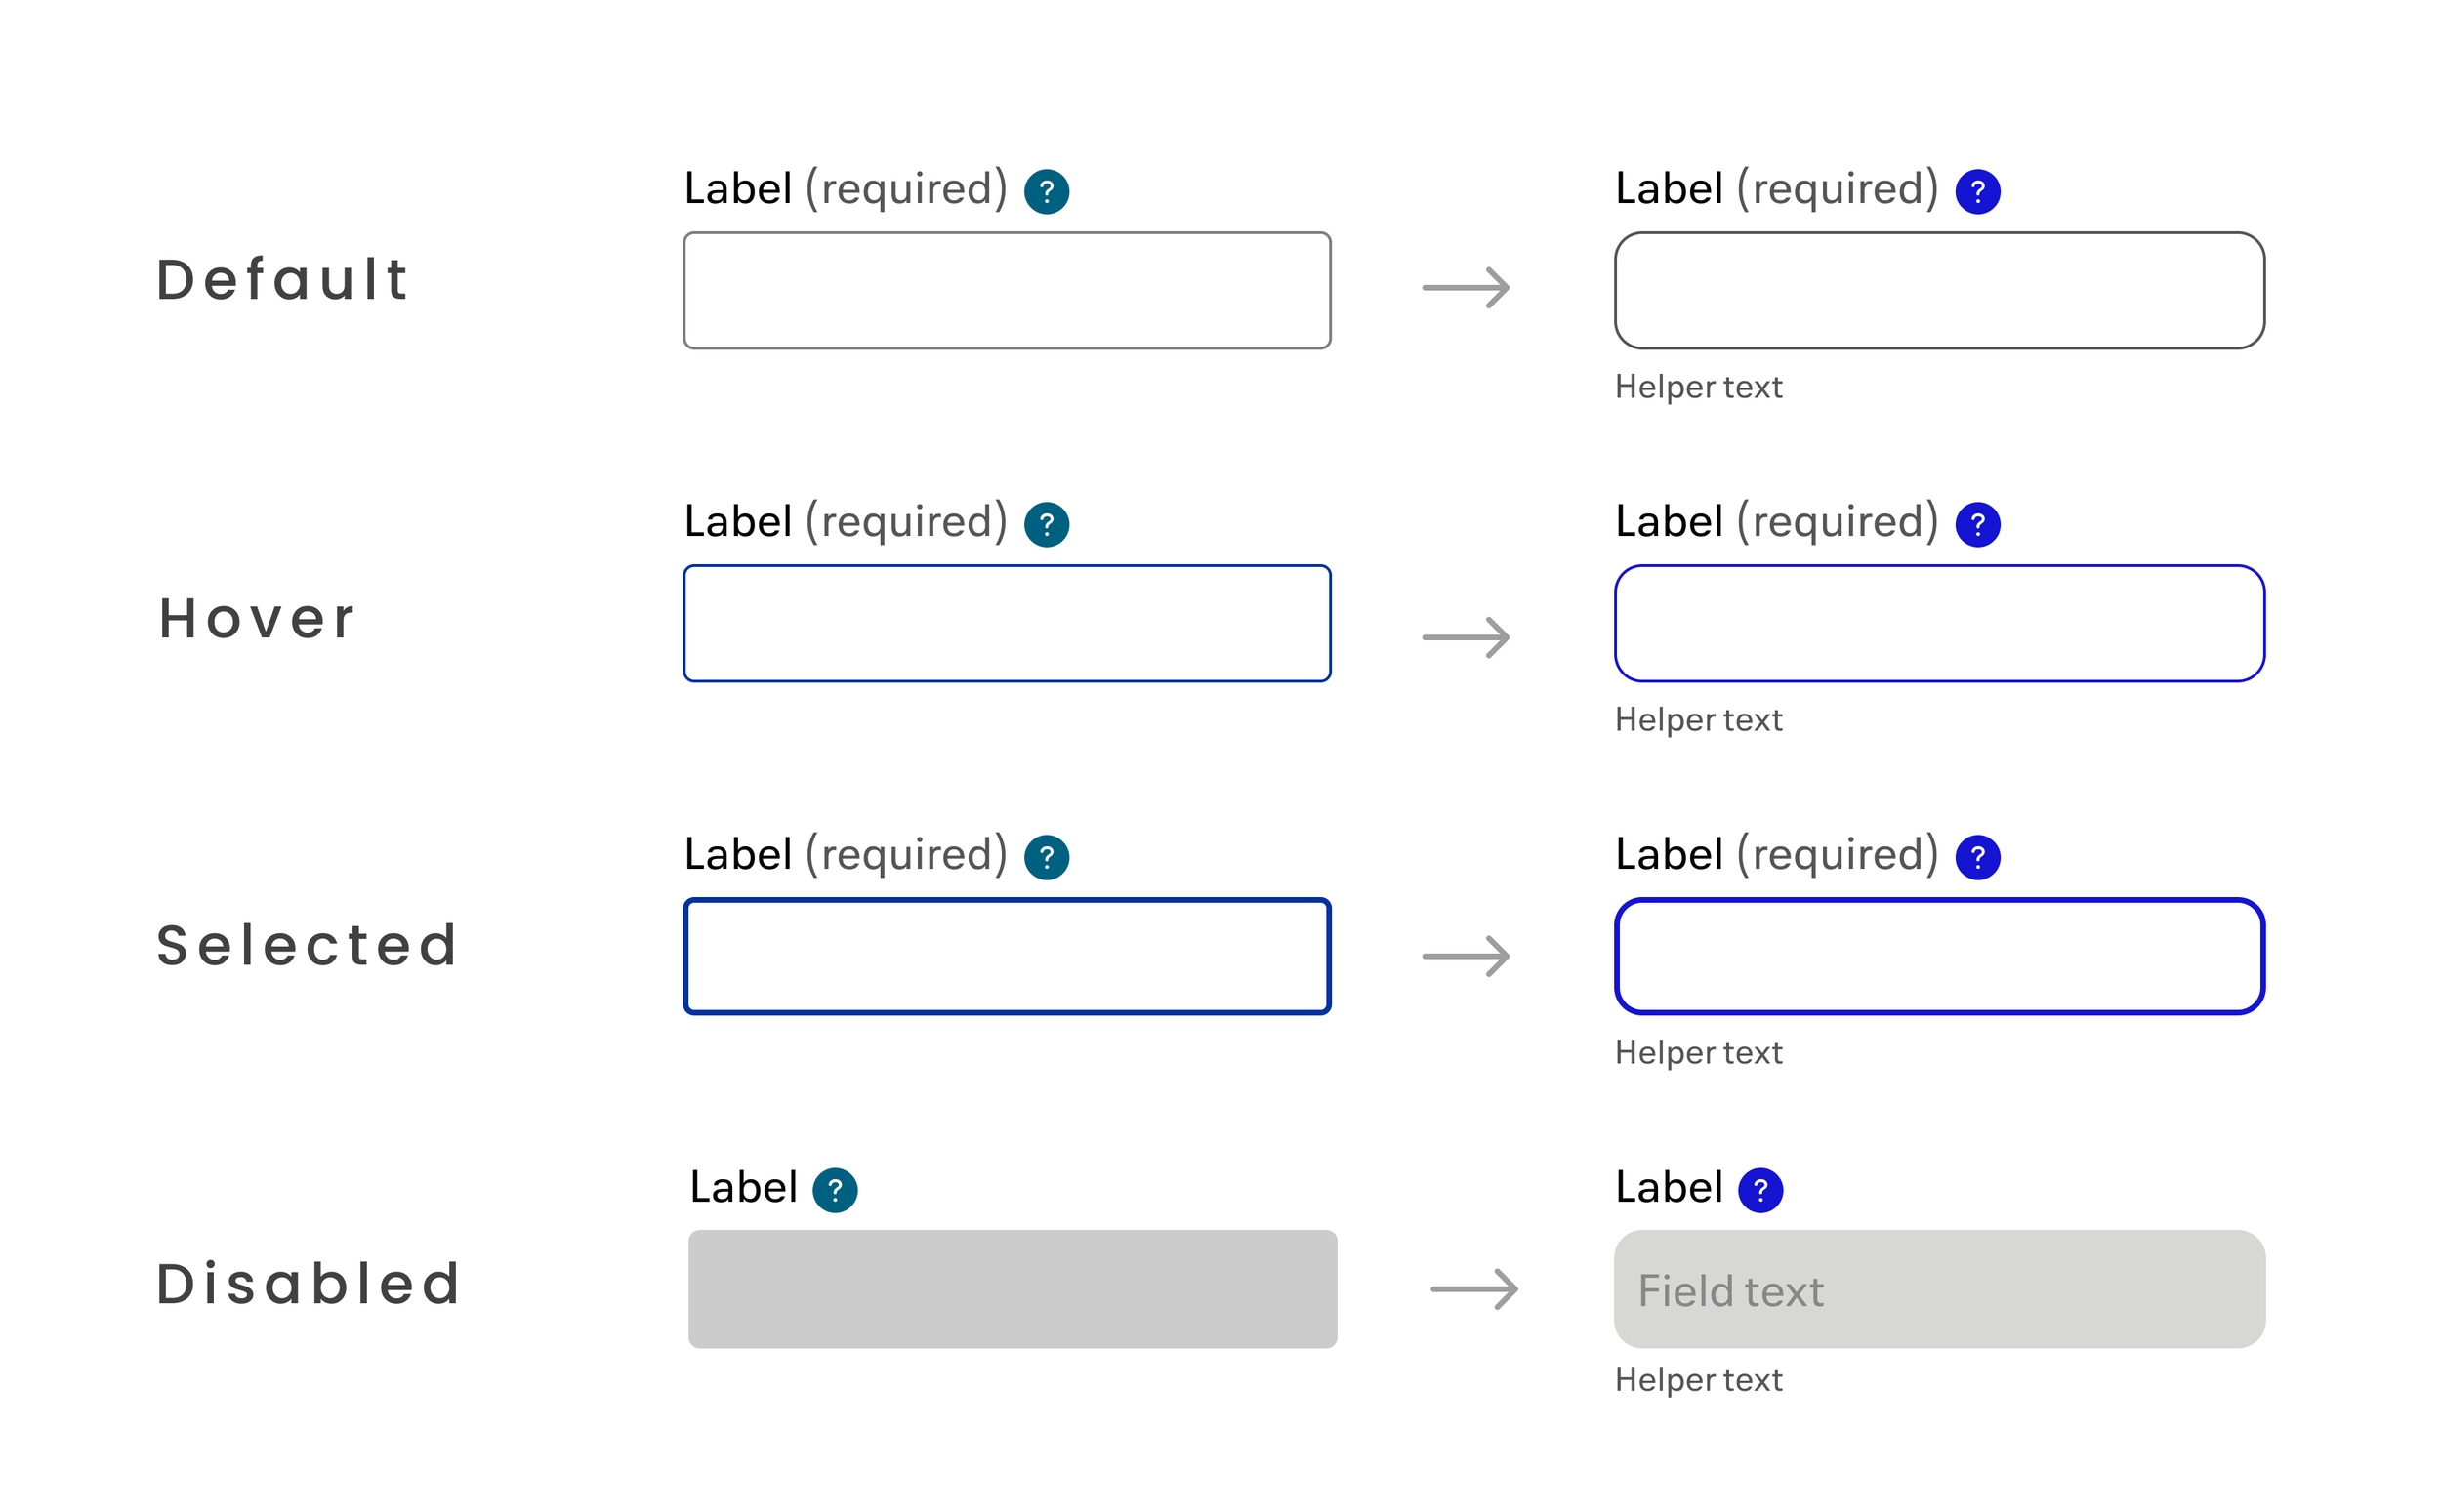Click the arrow icon in the Hover row

pos(1465,637)
